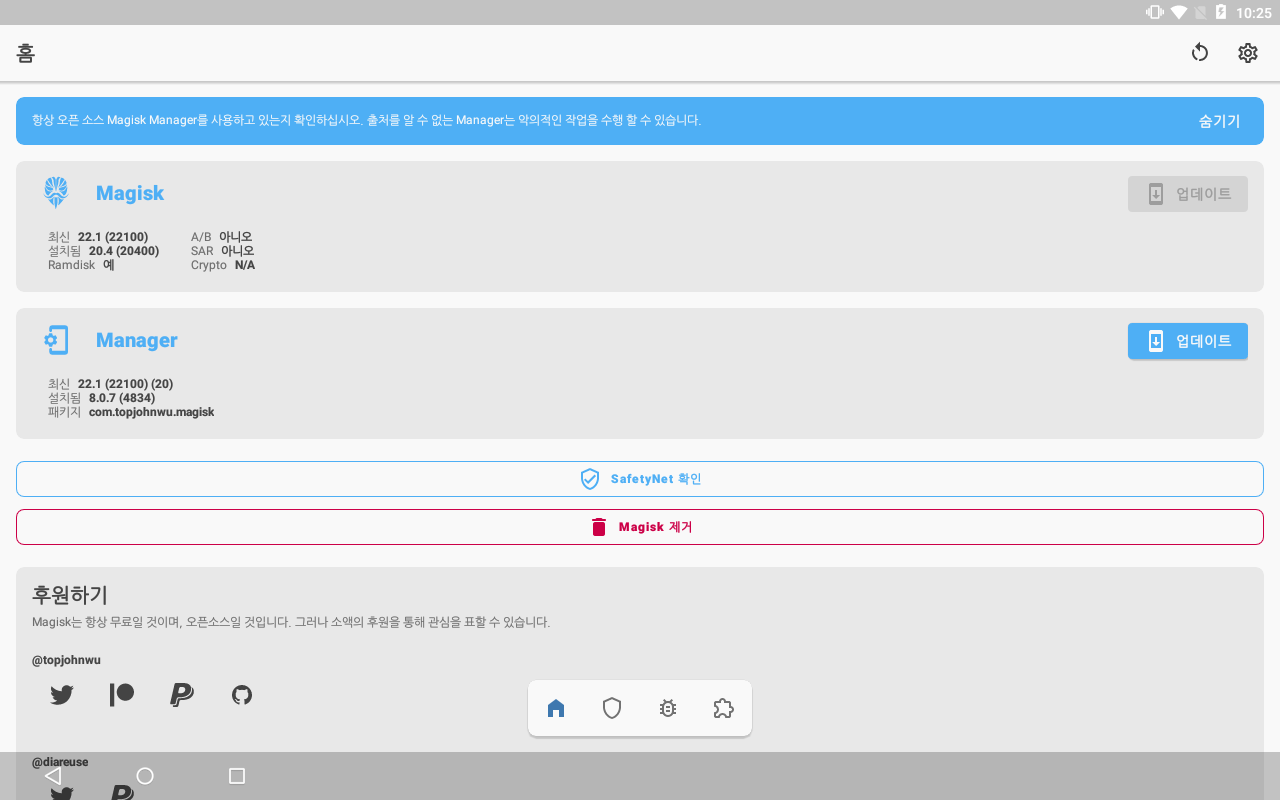The image size is (1280, 800).
Task: Run the SafetyNet 확인 check
Action: pos(640,479)
